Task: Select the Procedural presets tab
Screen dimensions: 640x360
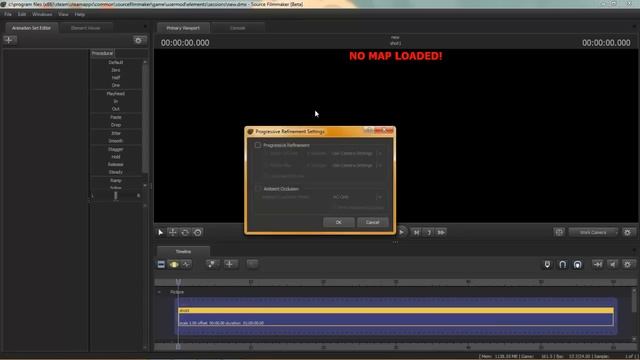Action: point(102,53)
